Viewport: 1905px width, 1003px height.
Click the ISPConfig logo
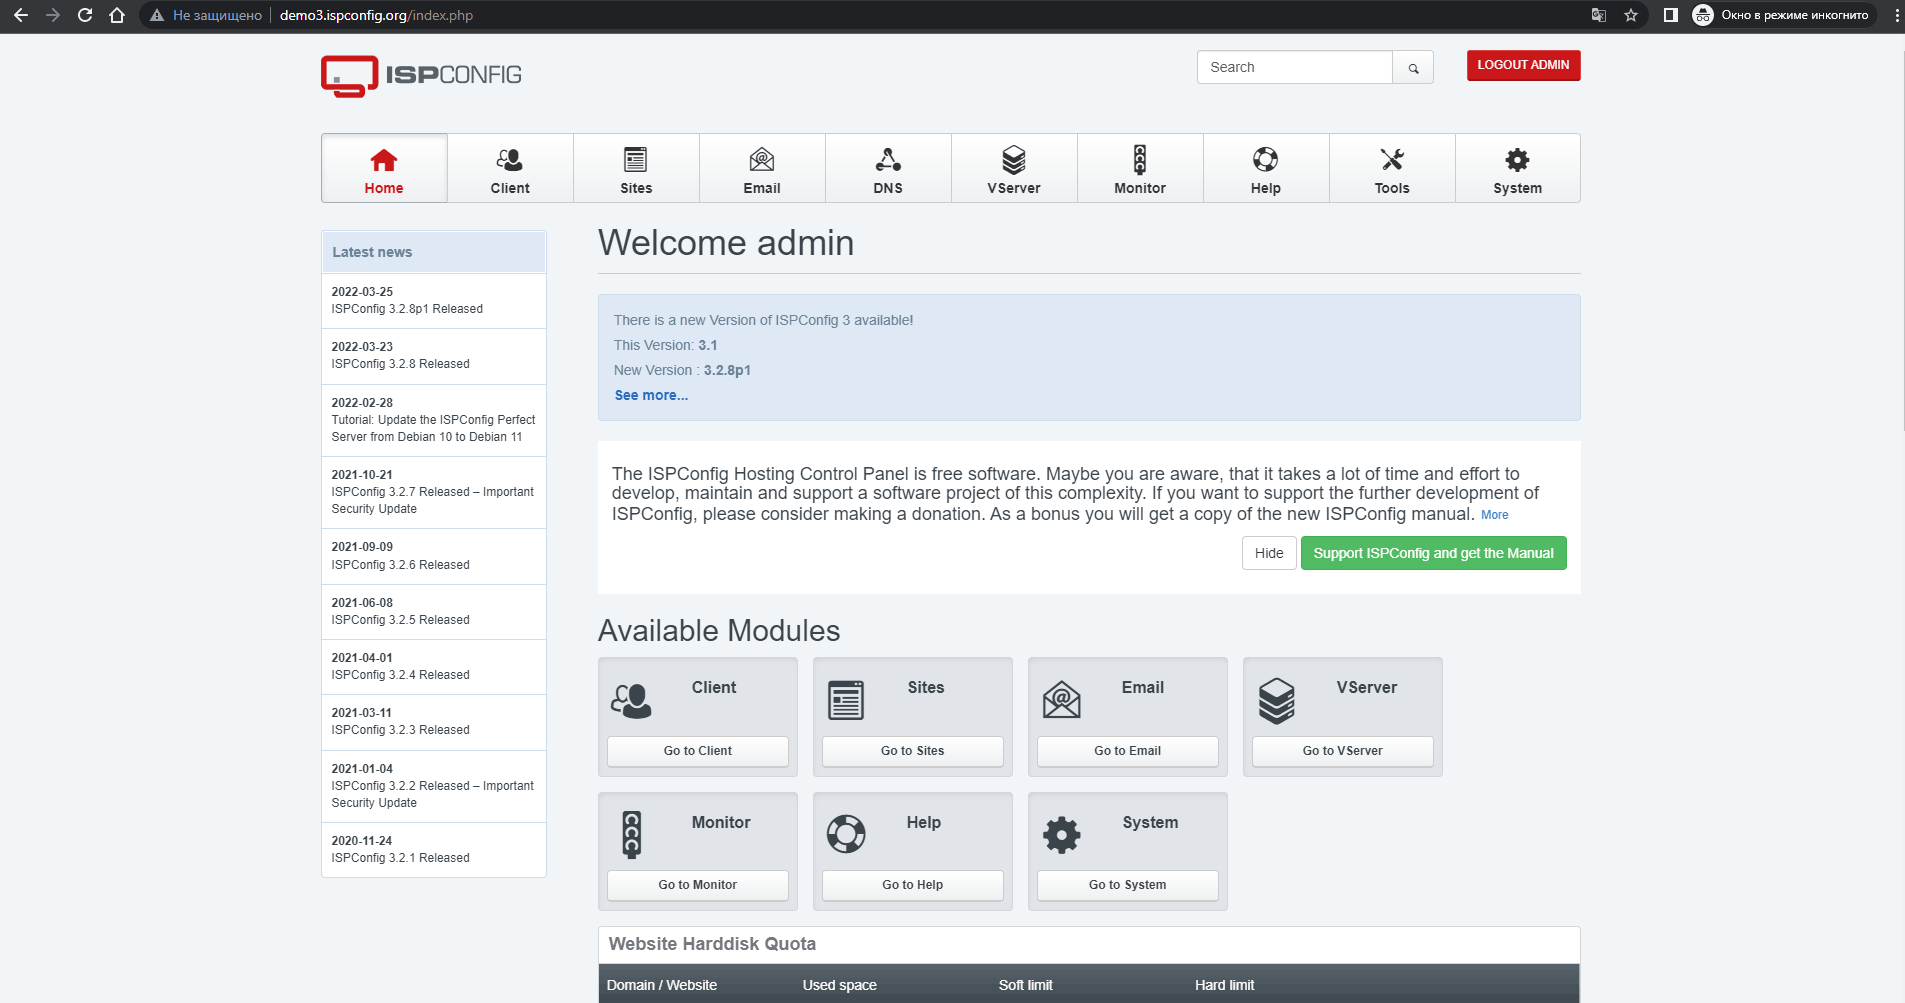click(x=421, y=76)
